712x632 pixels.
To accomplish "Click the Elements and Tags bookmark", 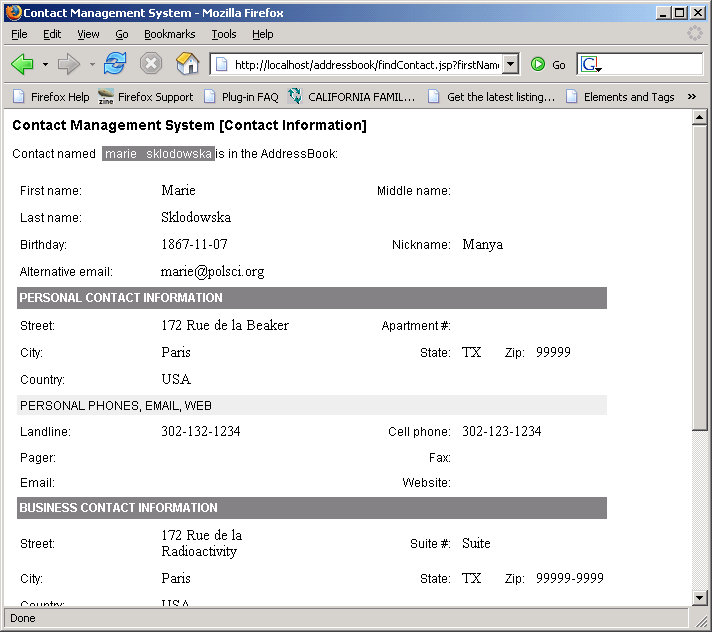I will [620, 97].
